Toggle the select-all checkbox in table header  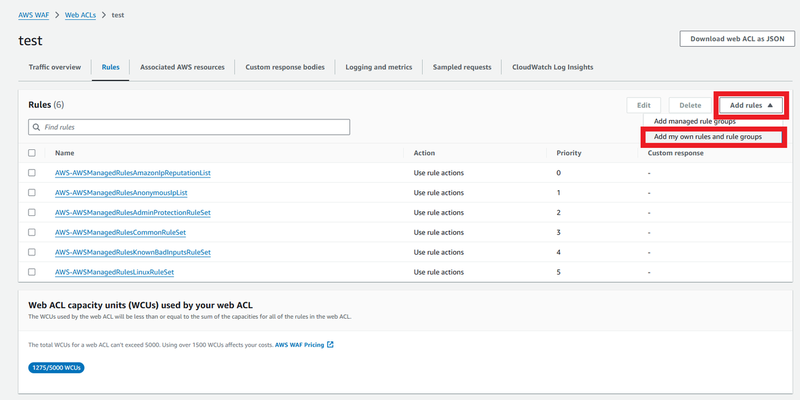32,153
